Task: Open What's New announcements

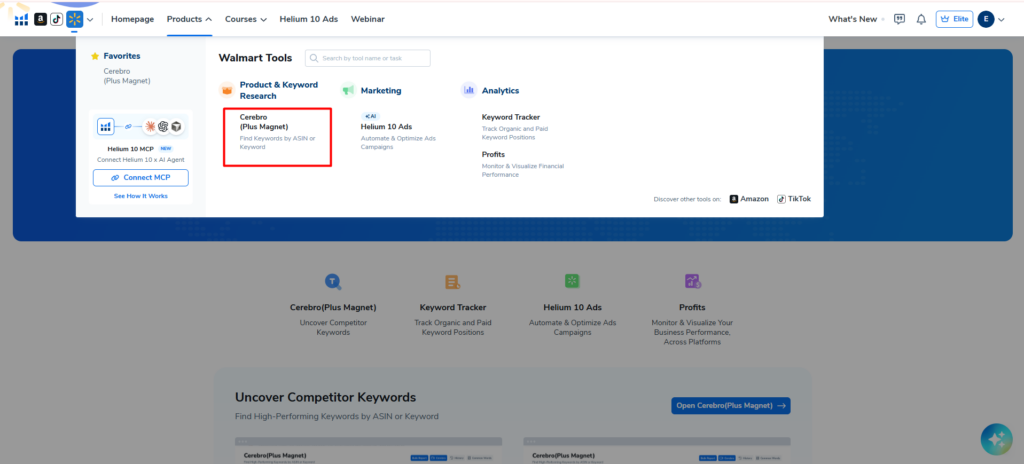Action: (853, 19)
